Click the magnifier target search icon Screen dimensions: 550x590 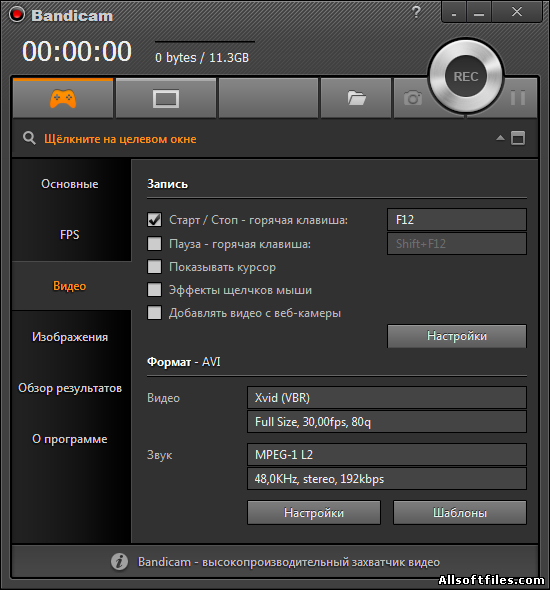coord(29,138)
